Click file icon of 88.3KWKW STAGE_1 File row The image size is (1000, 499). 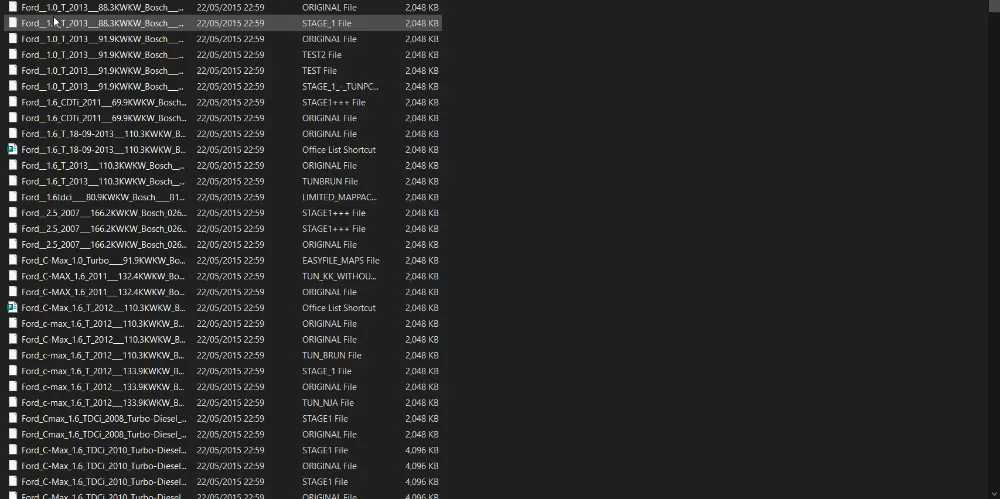coord(12,23)
